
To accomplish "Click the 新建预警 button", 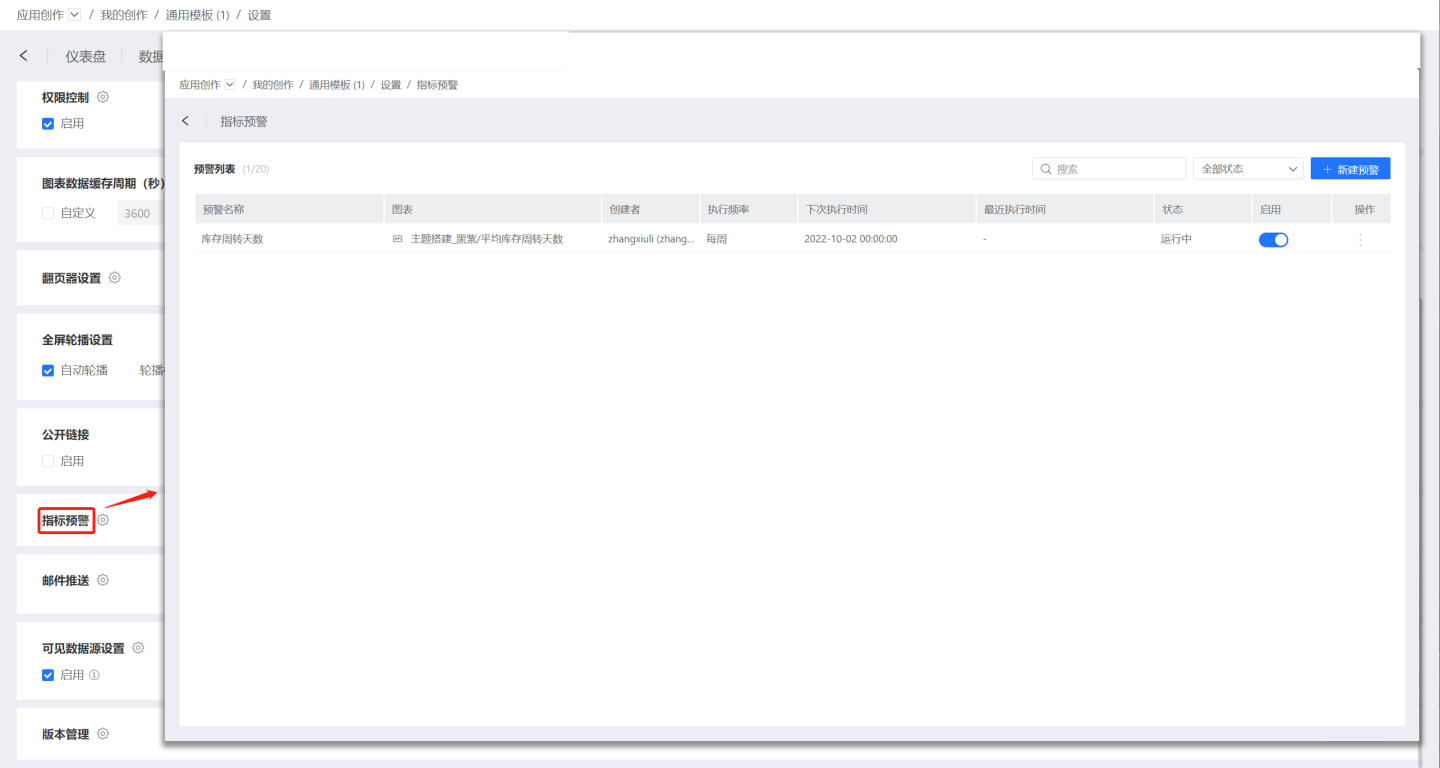I will click(x=1350, y=169).
